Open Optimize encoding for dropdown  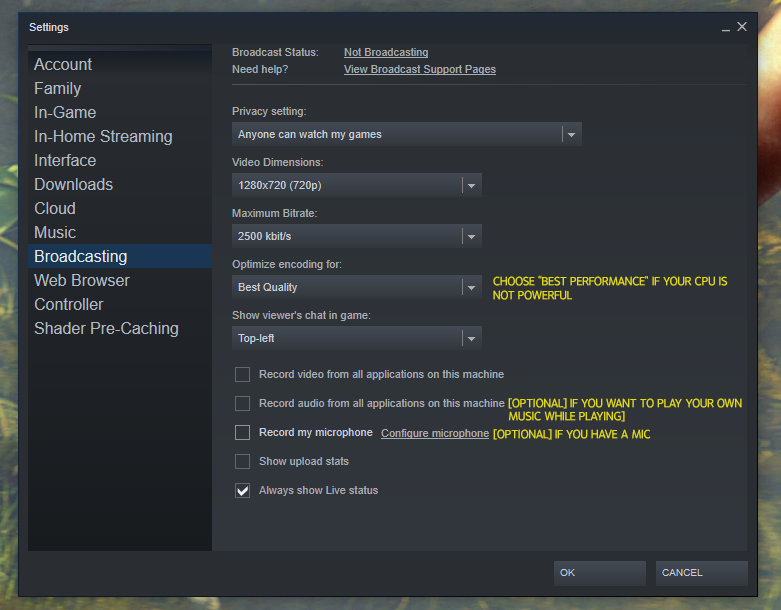click(357, 287)
